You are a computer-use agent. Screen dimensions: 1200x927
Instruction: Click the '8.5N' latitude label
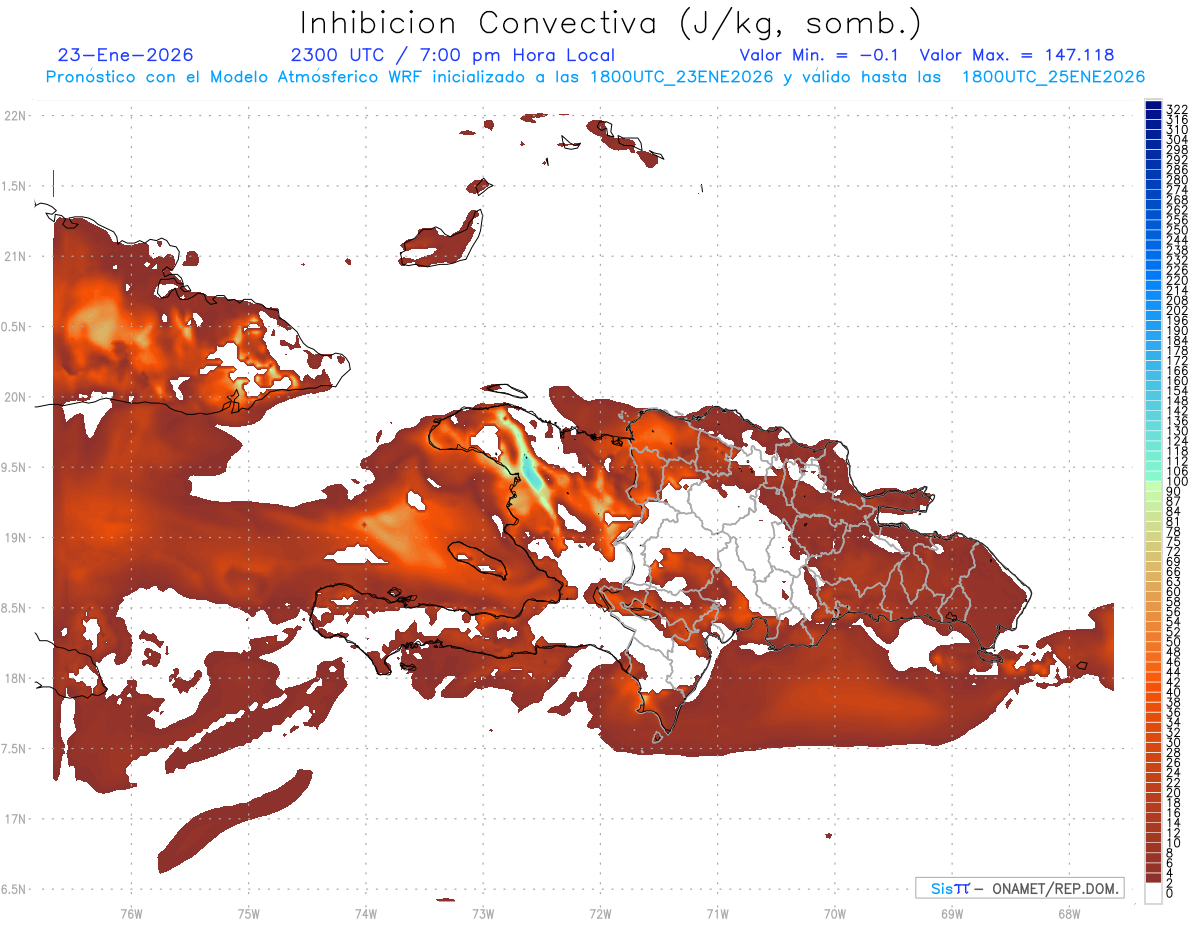(15, 608)
